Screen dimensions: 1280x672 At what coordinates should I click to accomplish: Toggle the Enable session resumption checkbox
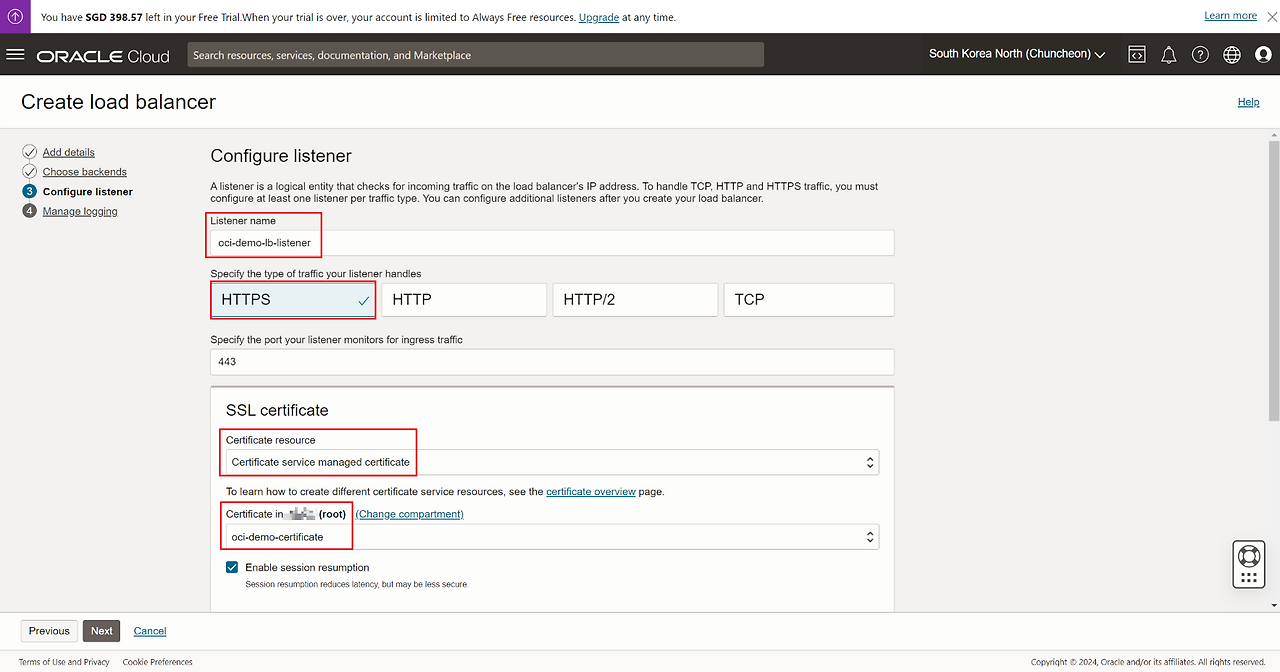232,567
